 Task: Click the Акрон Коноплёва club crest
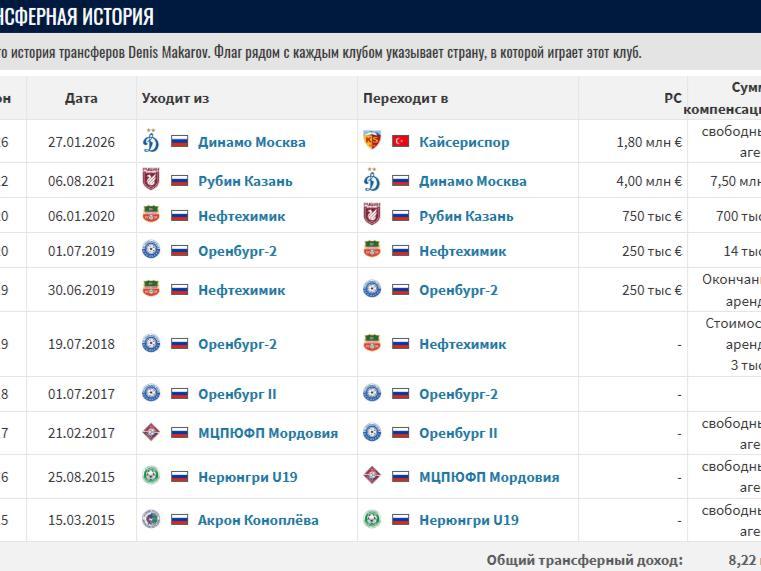pos(151,520)
